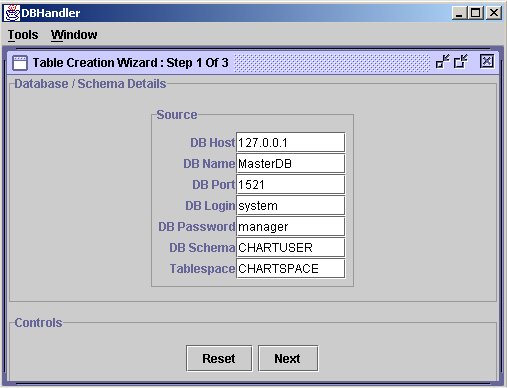Maximize the Table Creation Wizard internal frame

pos(461,62)
